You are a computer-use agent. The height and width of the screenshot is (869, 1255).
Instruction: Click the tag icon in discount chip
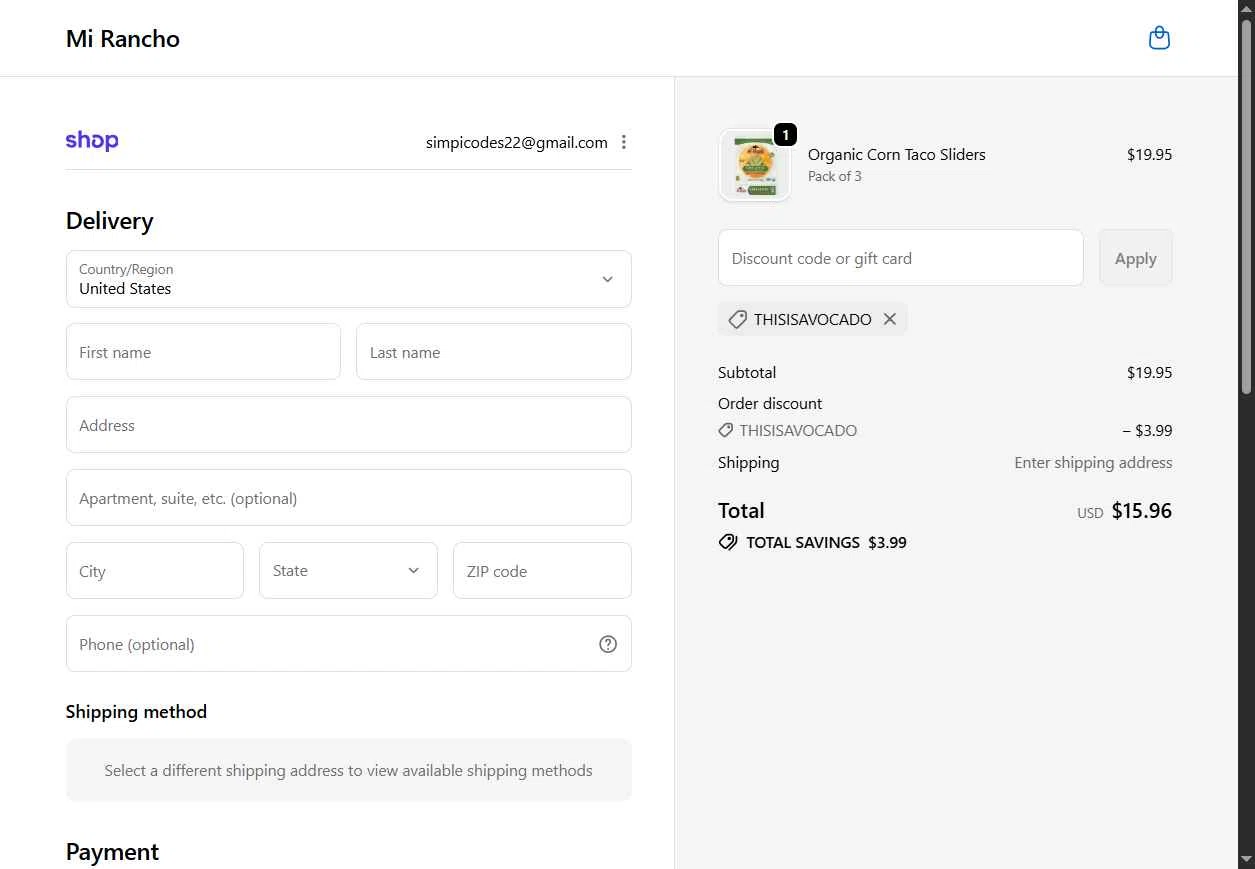[x=737, y=319]
